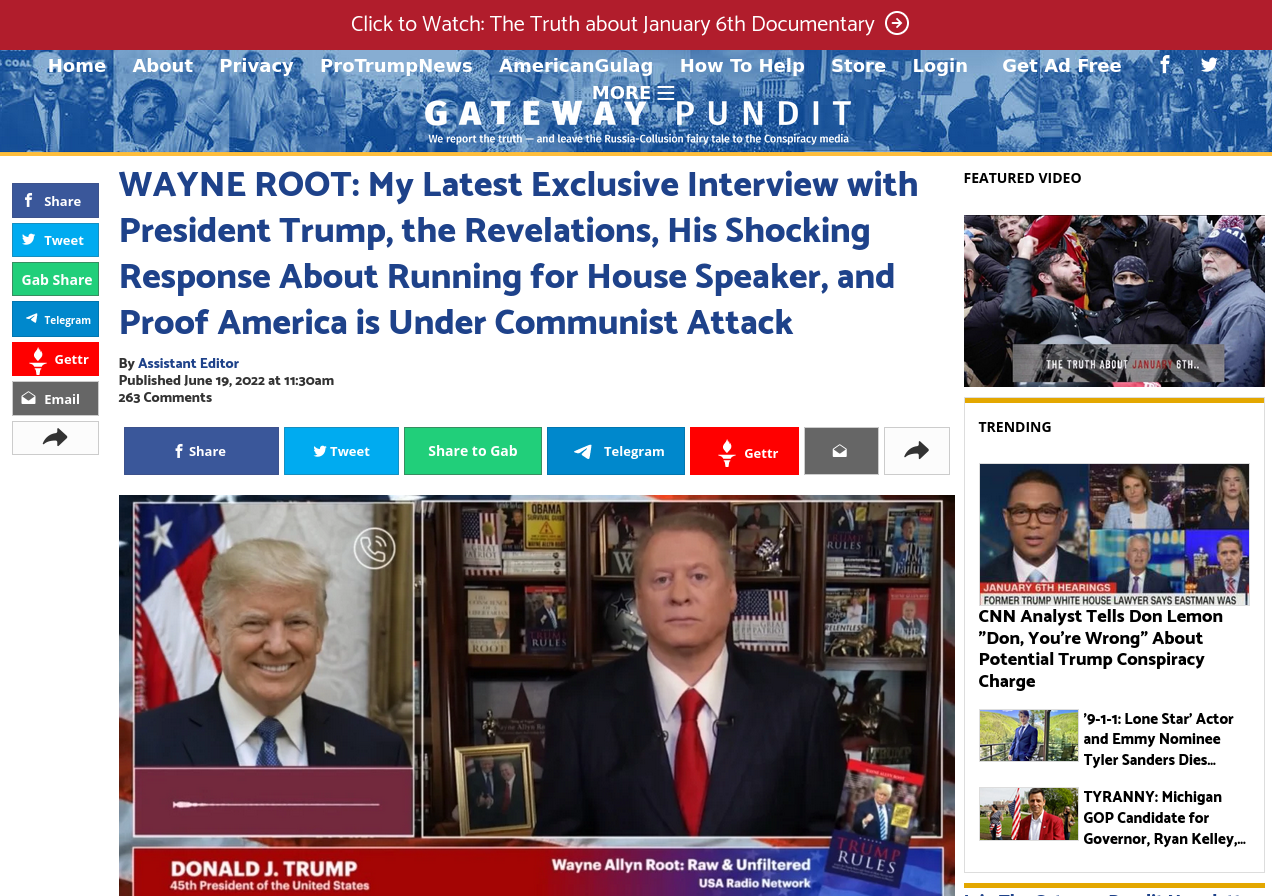The height and width of the screenshot is (896, 1272).
Task: Open ProTrumpNews from the navigation
Action: [x=396, y=65]
